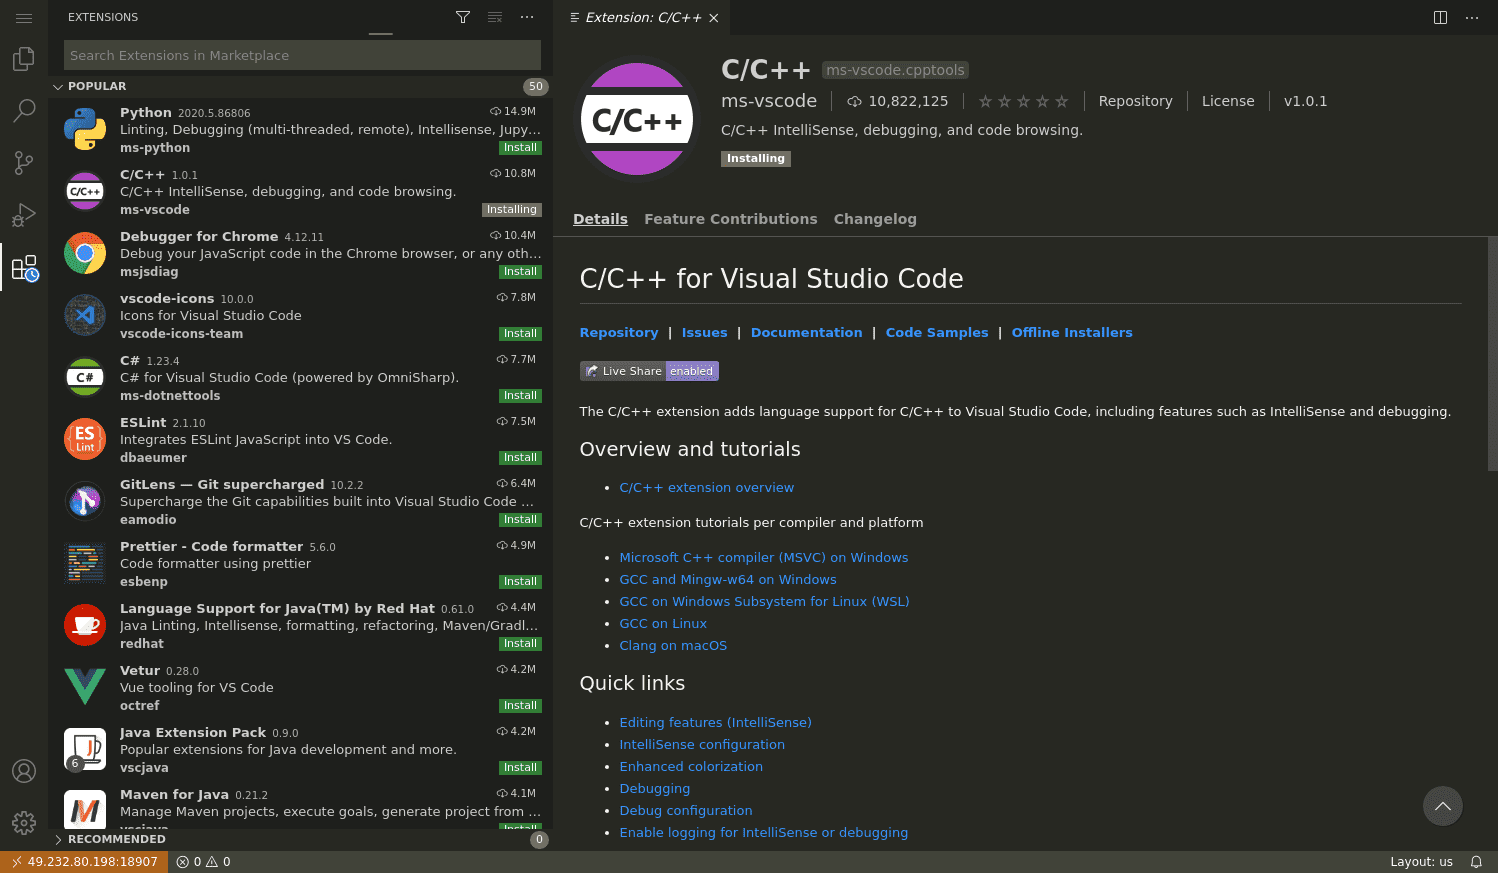
Task: Open the Search view in activity bar
Action: pyautogui.click(x=24, y=111)
